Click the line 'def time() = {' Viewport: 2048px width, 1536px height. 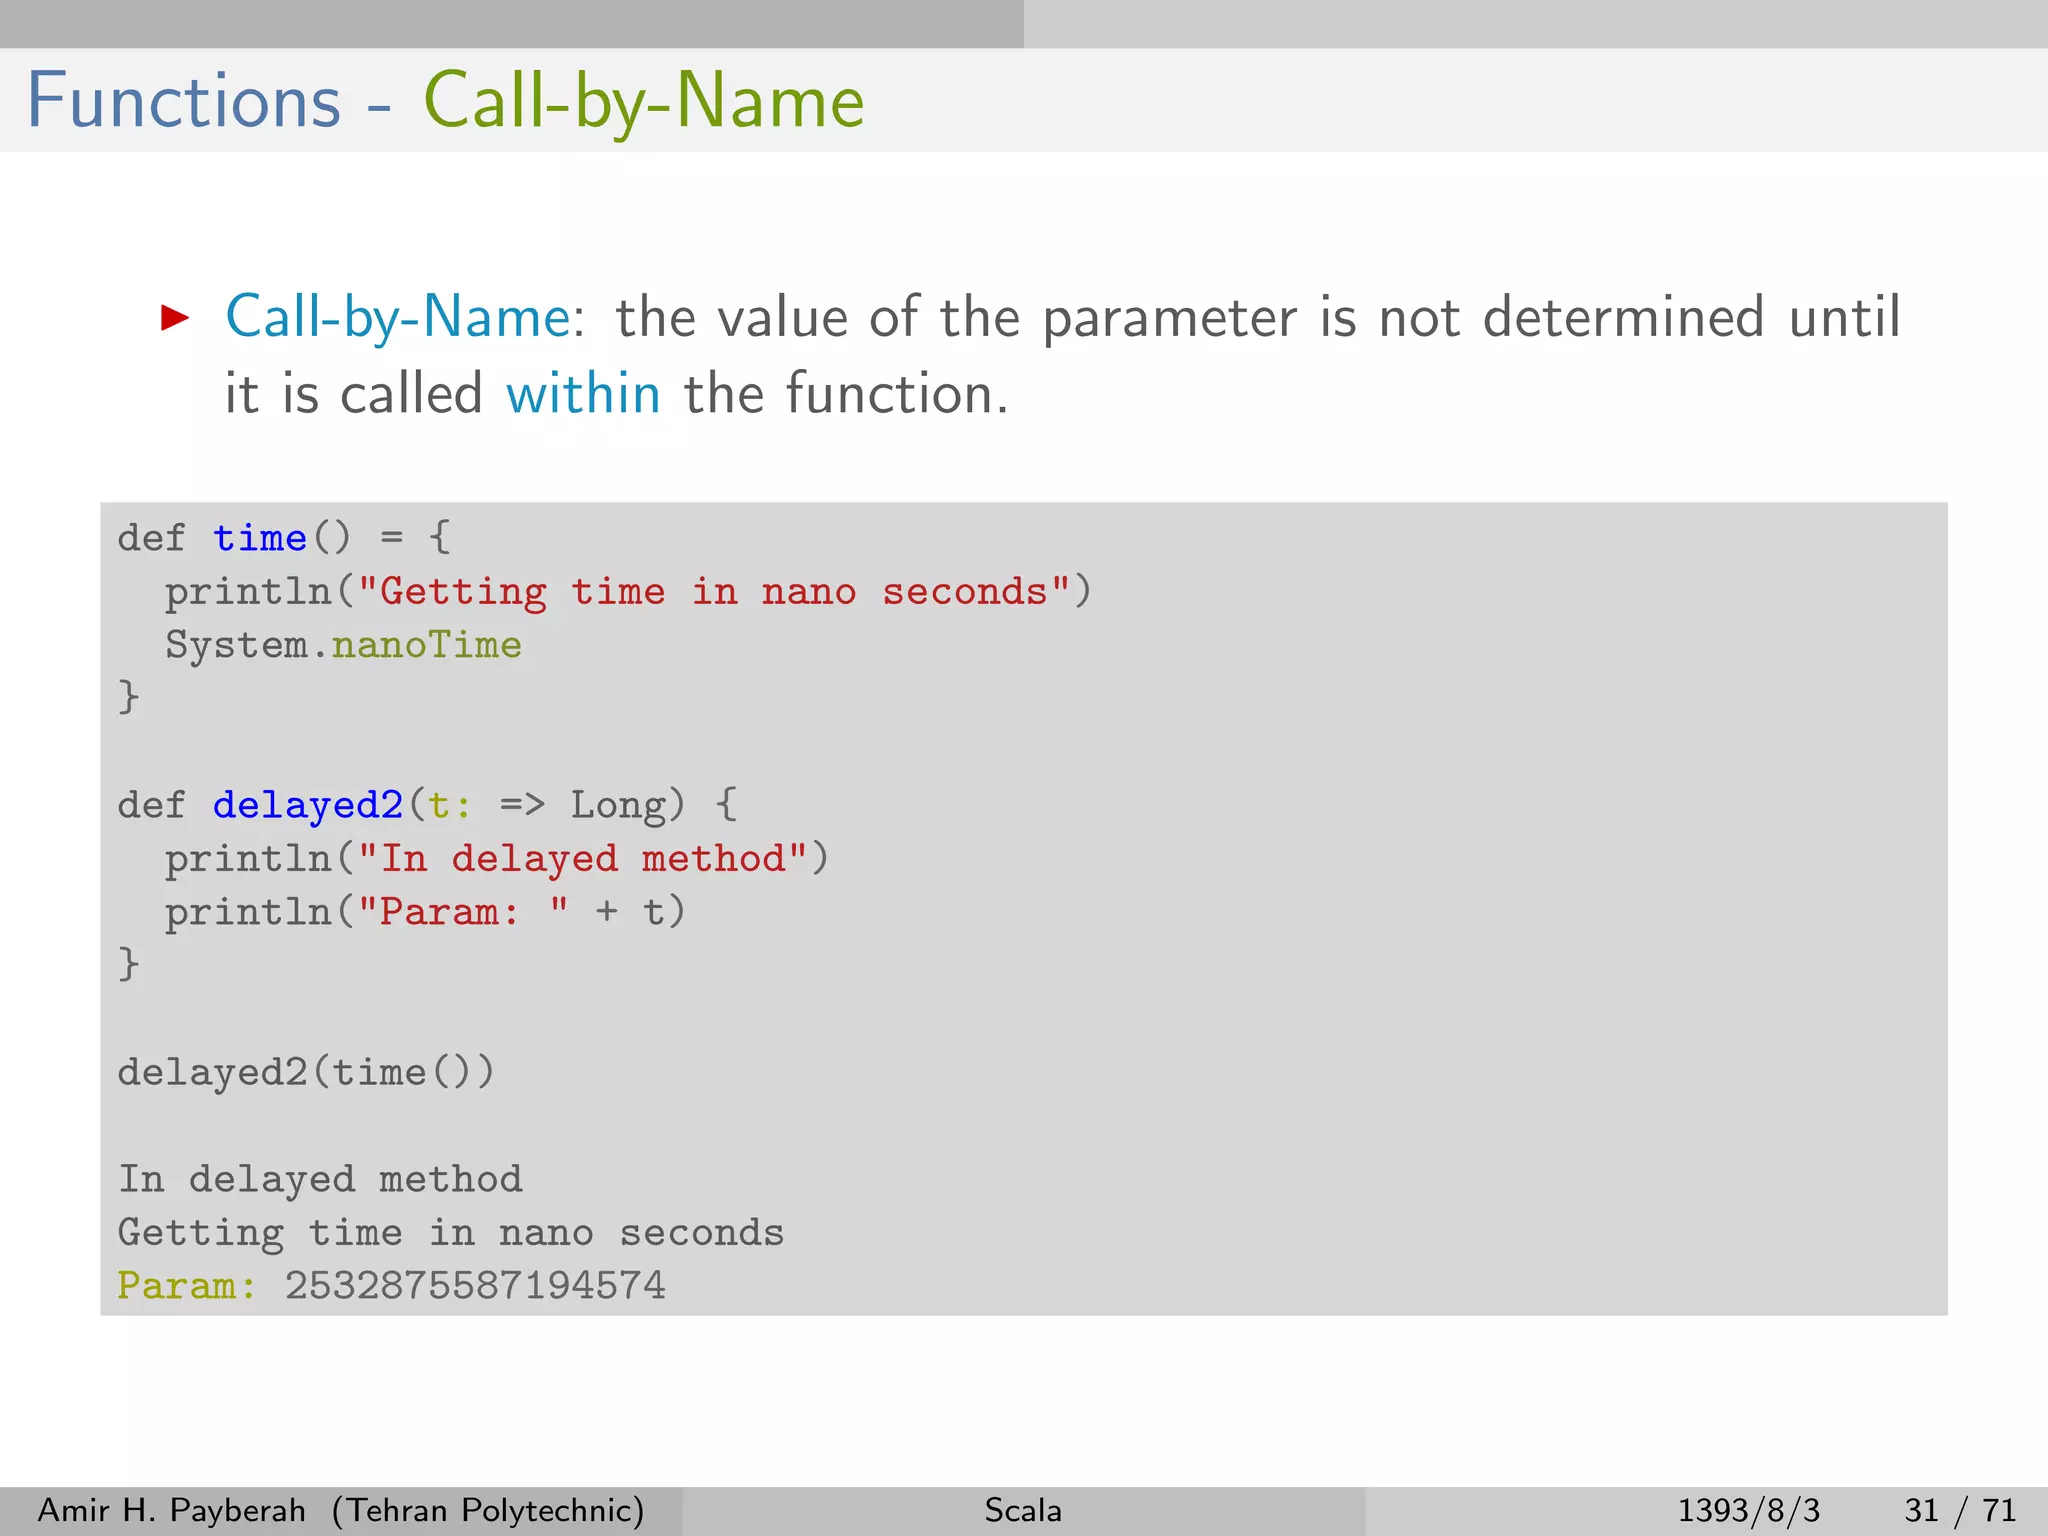285,539
